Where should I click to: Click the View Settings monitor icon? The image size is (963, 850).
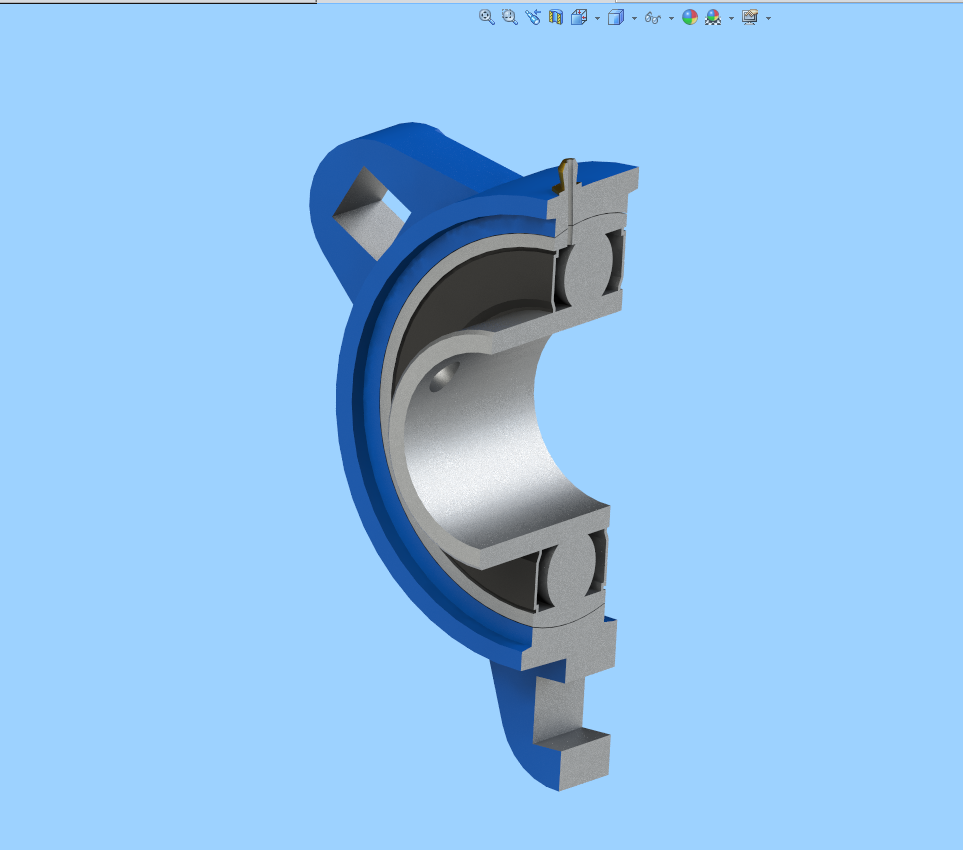pyautogui.click(x=750, y=17)
